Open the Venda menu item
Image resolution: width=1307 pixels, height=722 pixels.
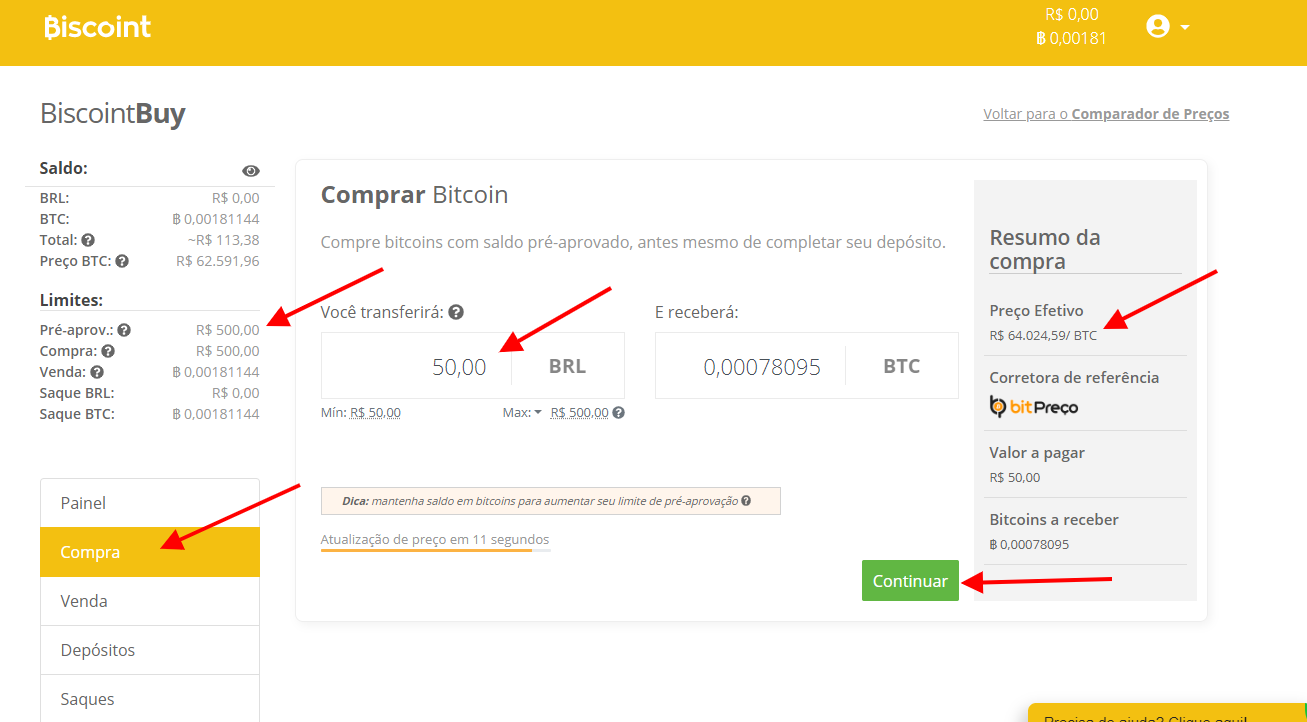(150, 601)
